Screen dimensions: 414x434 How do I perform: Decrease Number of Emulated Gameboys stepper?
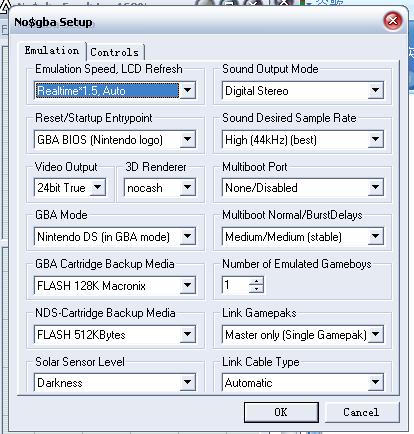(x=256, y=289)
